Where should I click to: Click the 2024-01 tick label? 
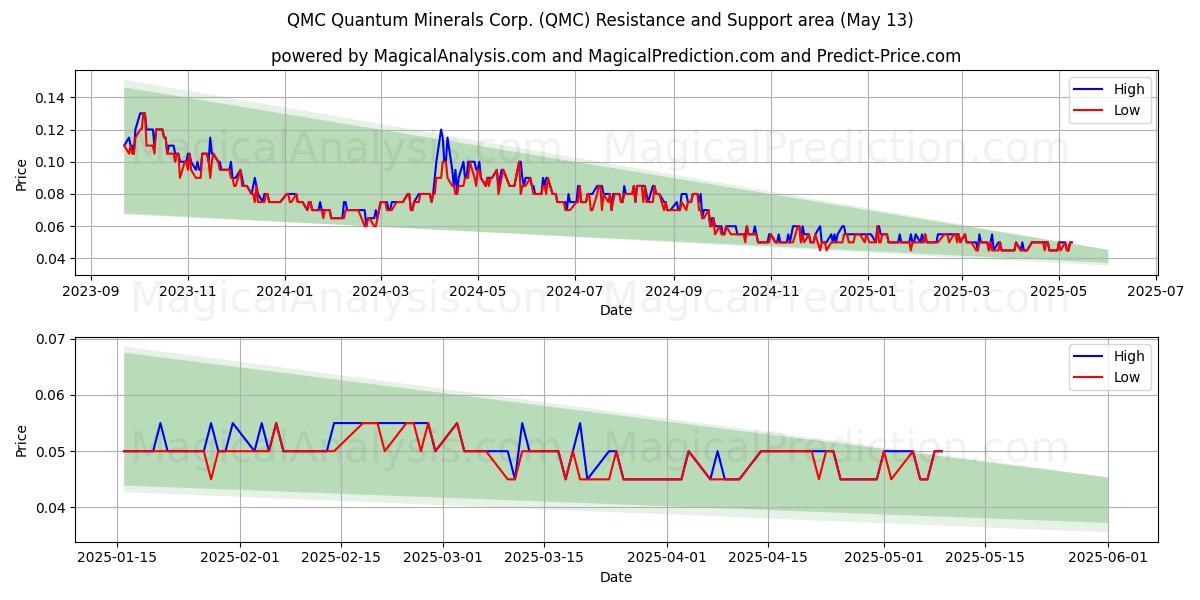coord(285,291)
